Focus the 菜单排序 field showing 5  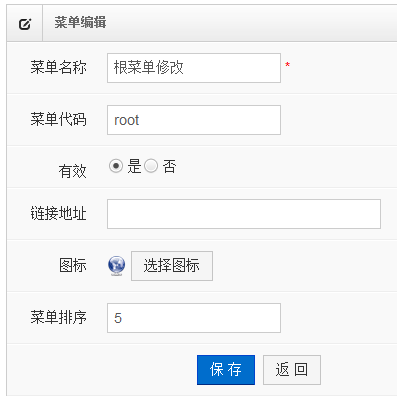(x=194, y=318)
